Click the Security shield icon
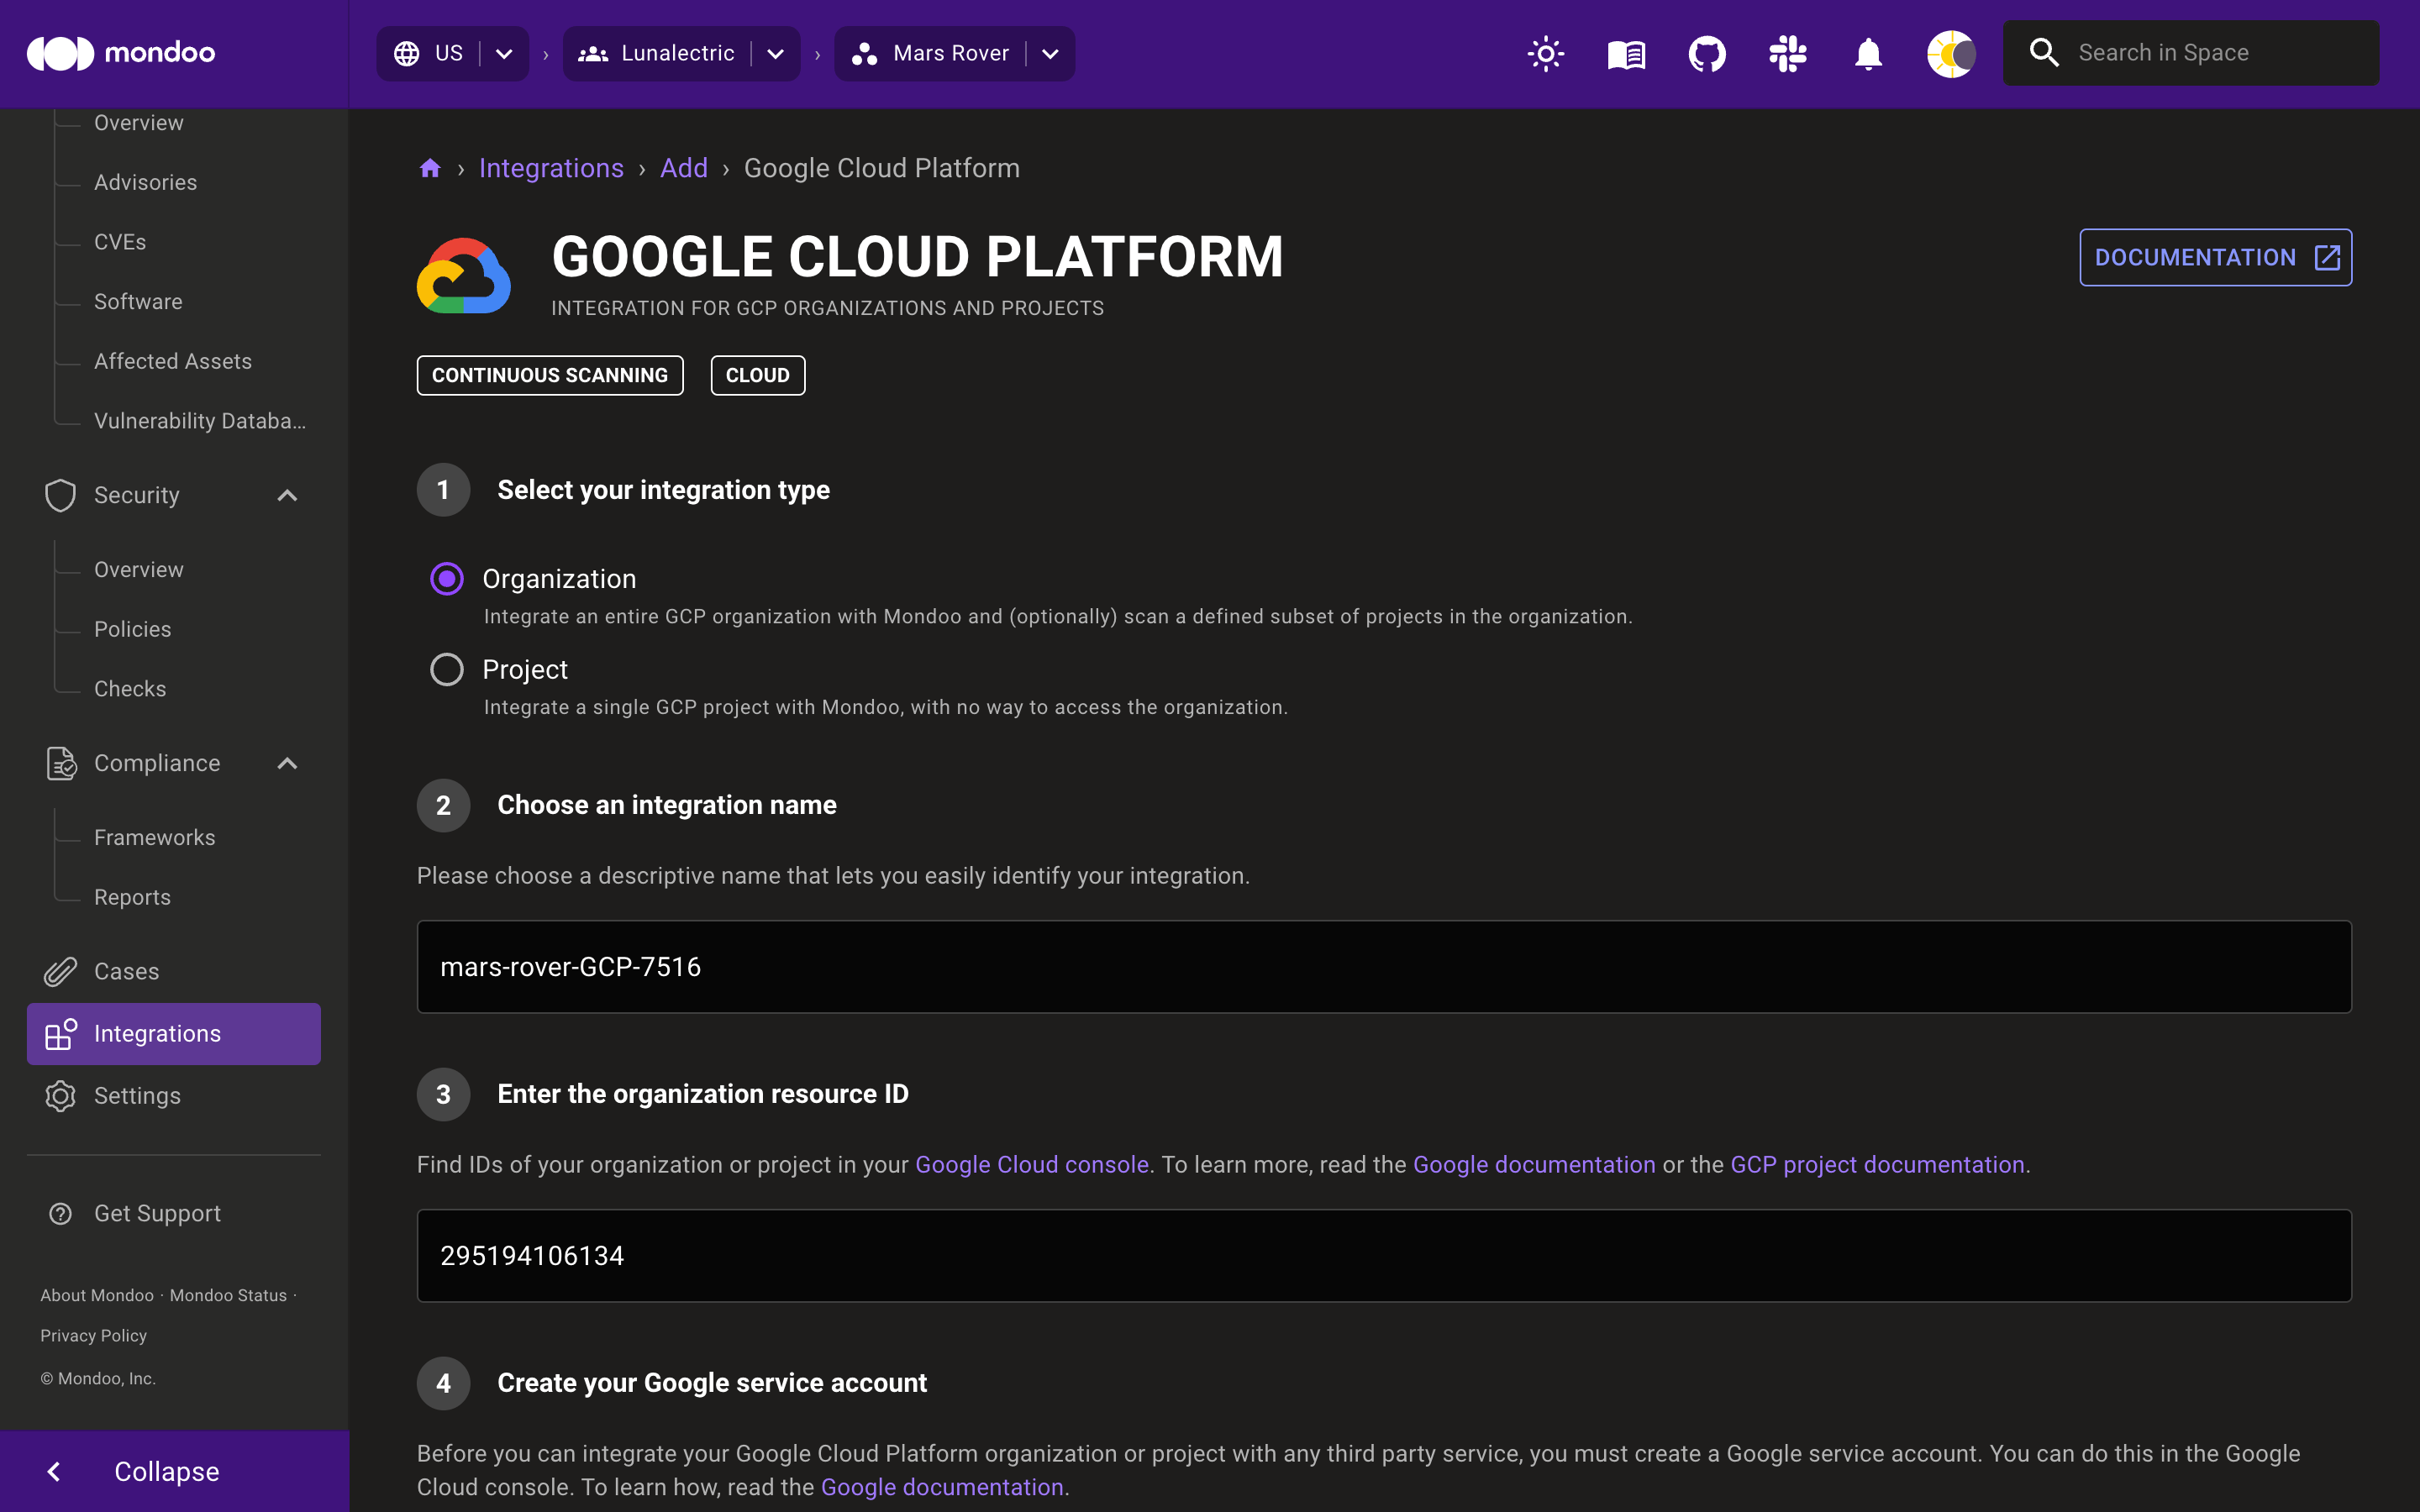Image resolution: width=2420 pixels, height=1512 pixels. click(x=60, y=495)
